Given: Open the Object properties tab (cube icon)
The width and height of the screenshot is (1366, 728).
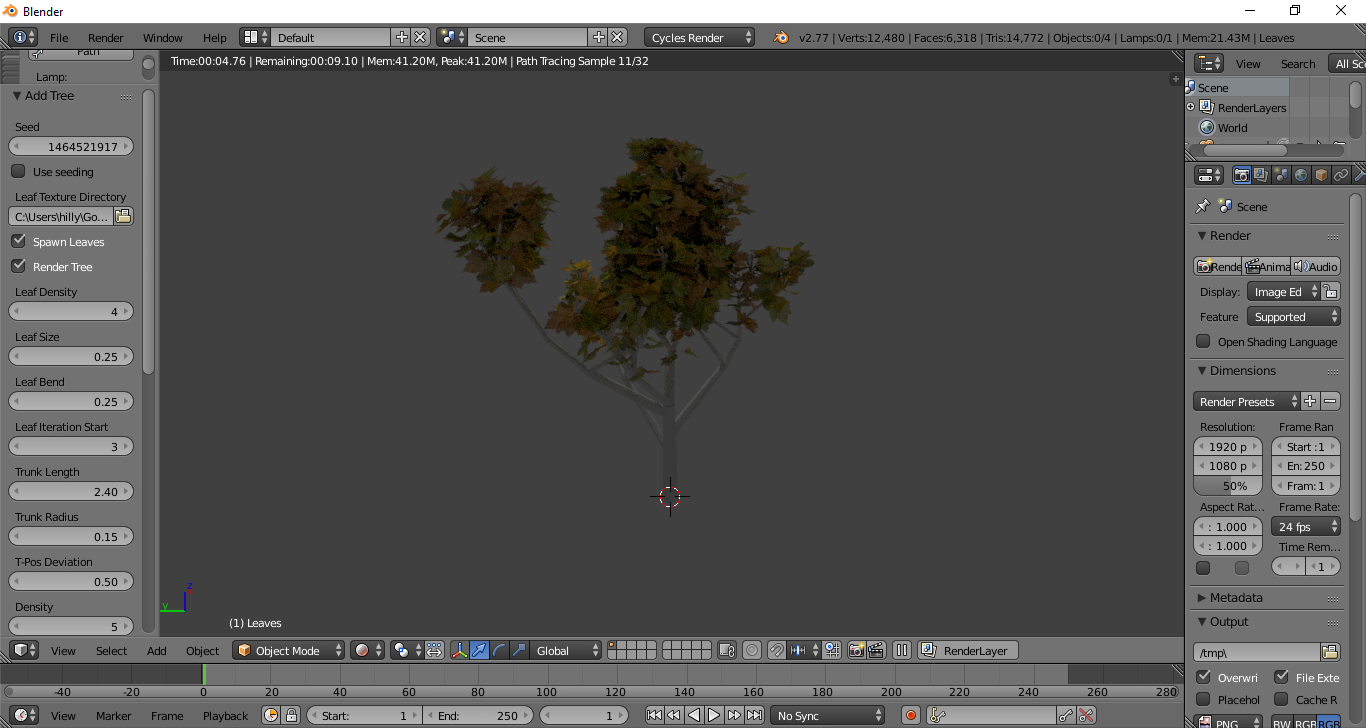Looking at the screenshot, I should pos(1321,175).
